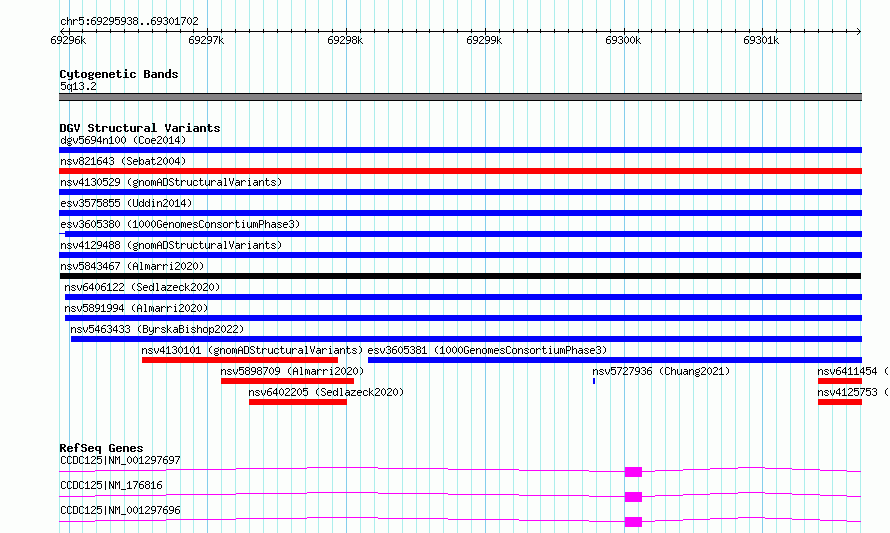The height and width of the screenshot is (533, 890).
Task: Click the CCDC125|NM_001297697 transcript label
Action: (120, 460)
